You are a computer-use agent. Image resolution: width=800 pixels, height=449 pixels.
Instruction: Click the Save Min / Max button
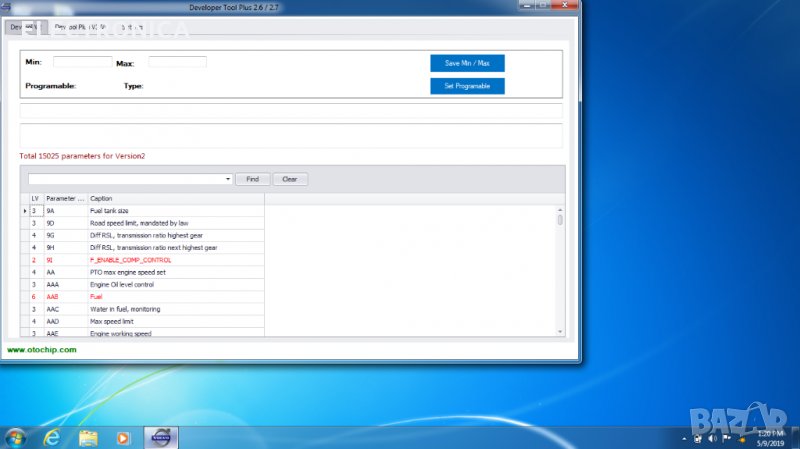[467, 63]
